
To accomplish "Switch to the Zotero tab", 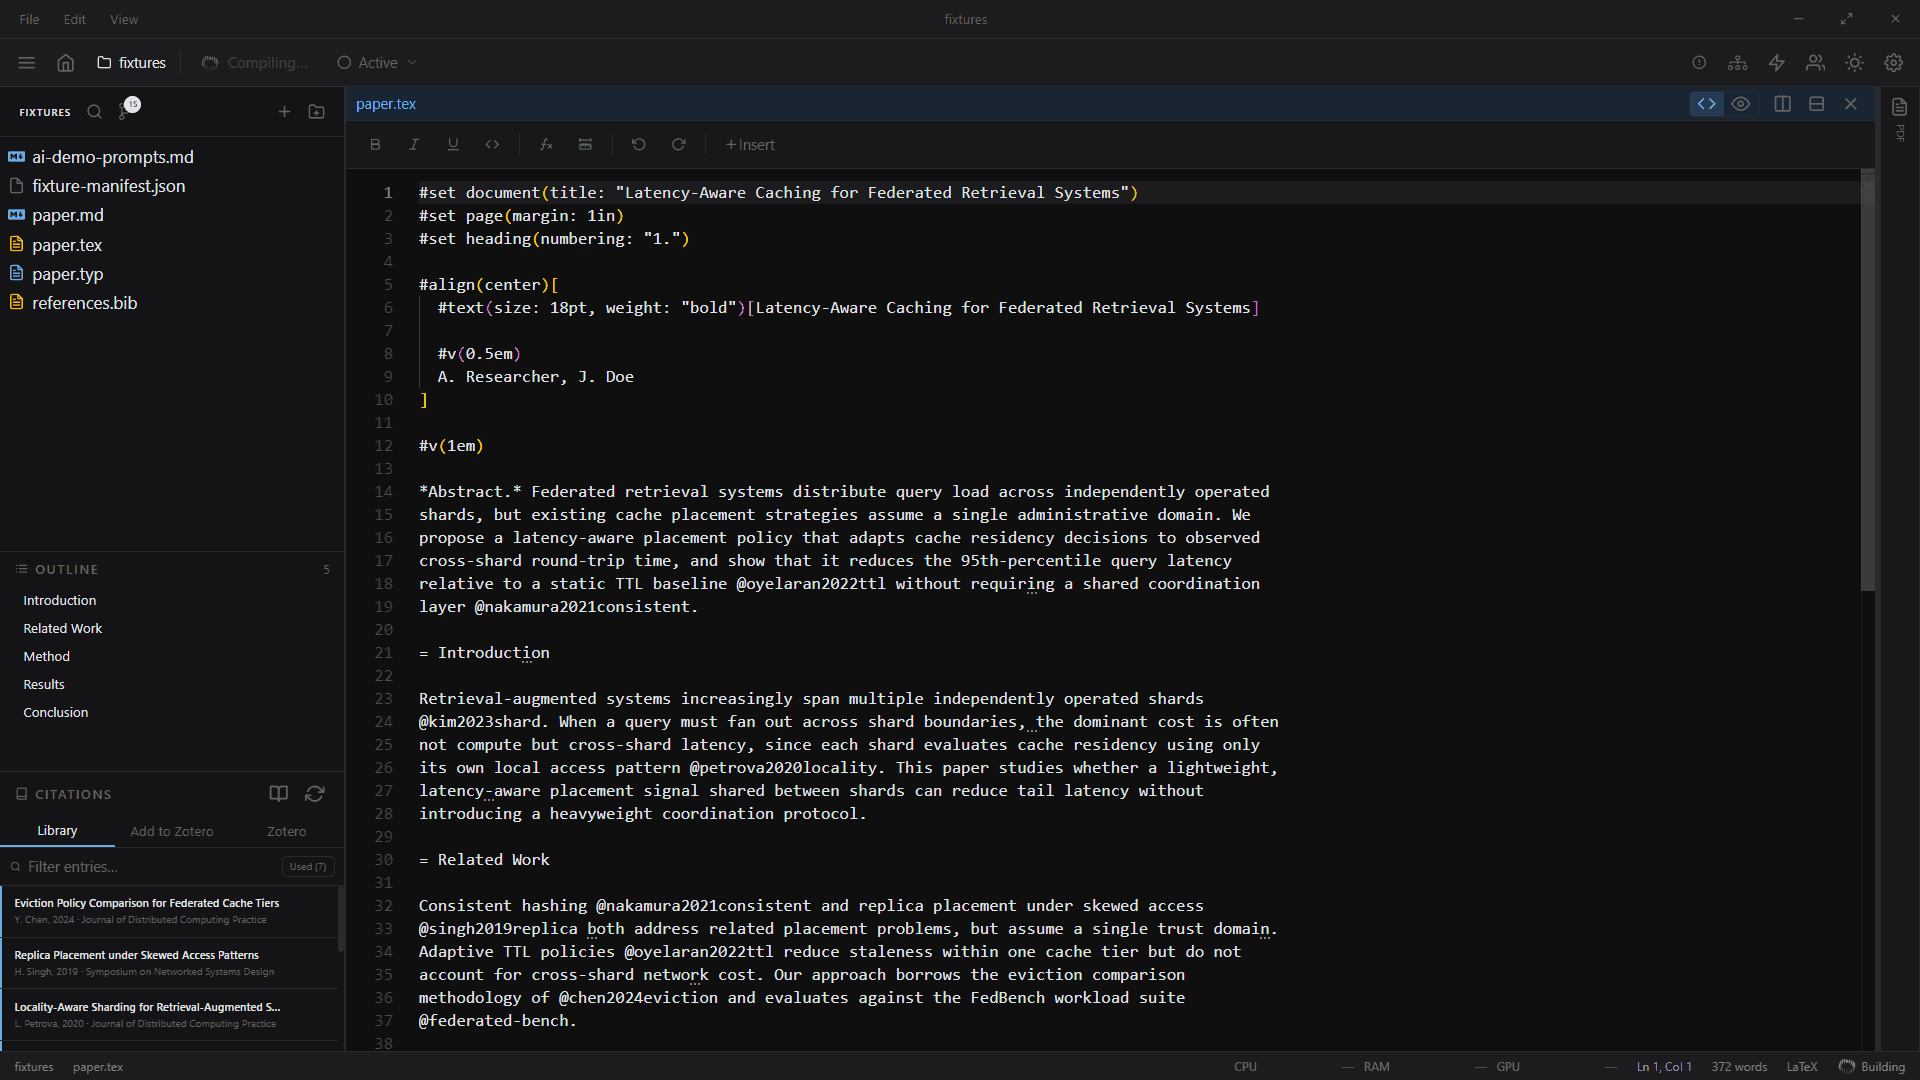I will [x=287, y=831].
